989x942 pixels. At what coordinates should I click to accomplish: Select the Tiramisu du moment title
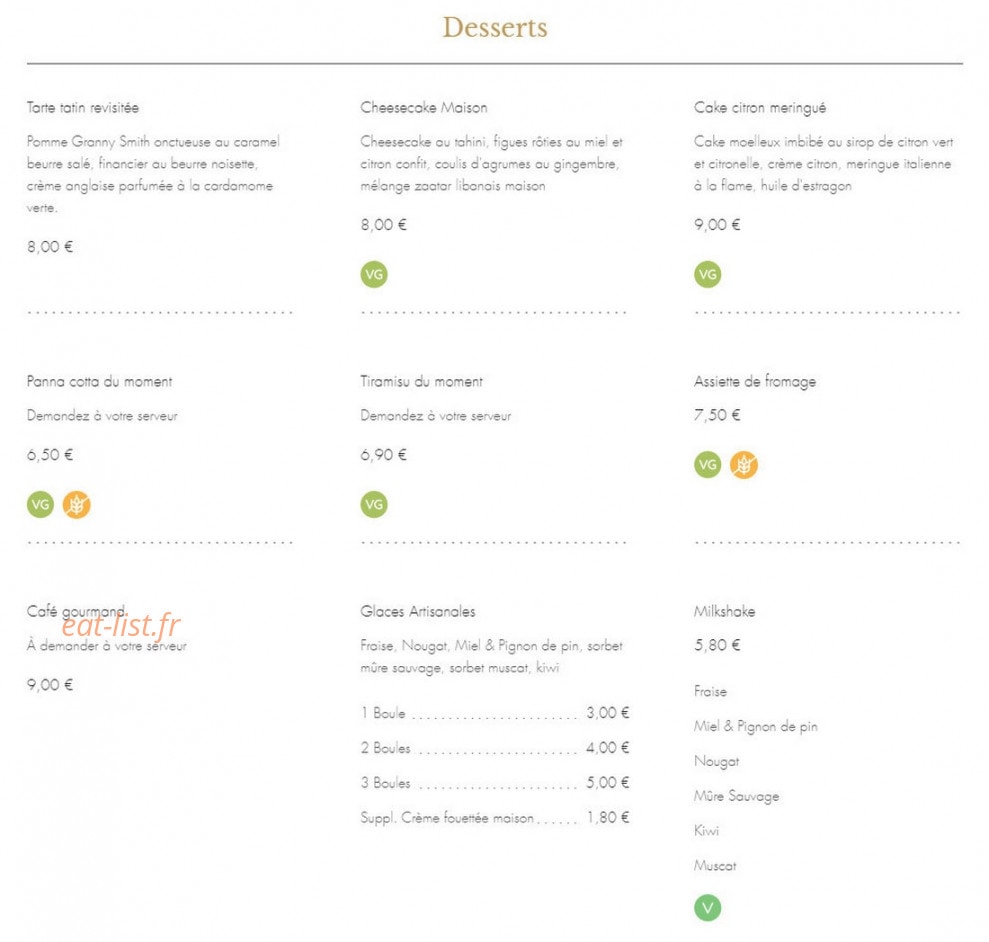421,382
